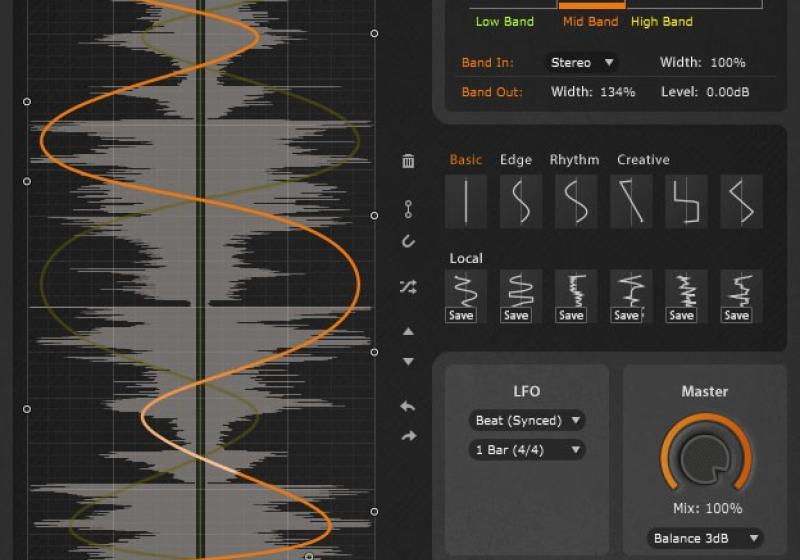Click the trash icon to delete the curve
The height and width of the screenshot is (560, 800).
pyautogui.click(x=408, y=161)
